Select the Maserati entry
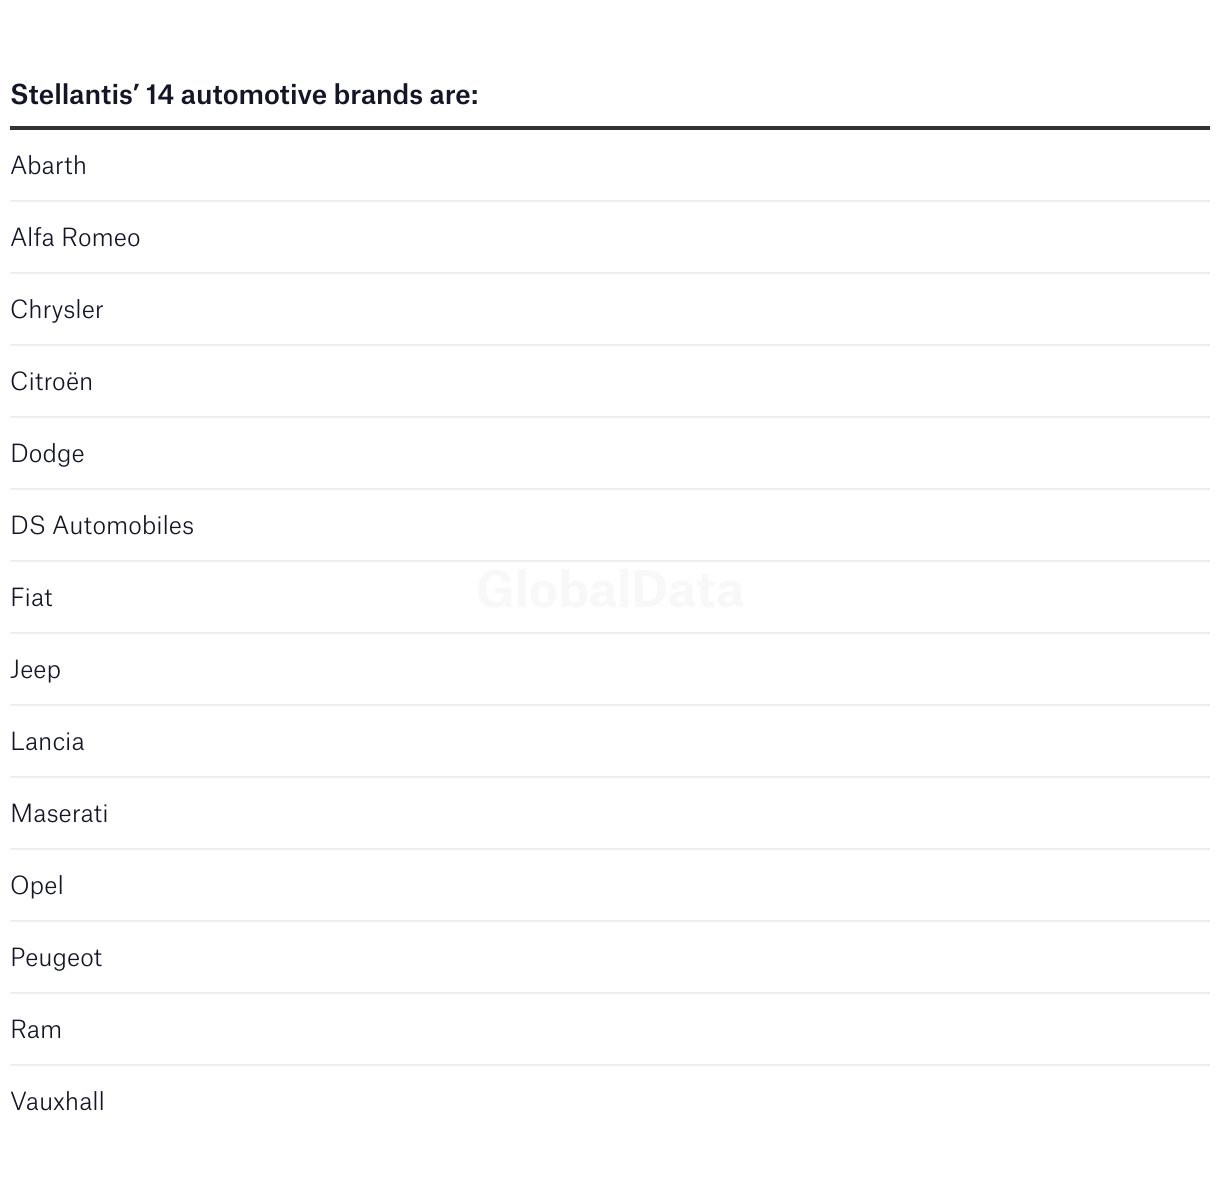The image size is (1220, 1178). point(610,813)
